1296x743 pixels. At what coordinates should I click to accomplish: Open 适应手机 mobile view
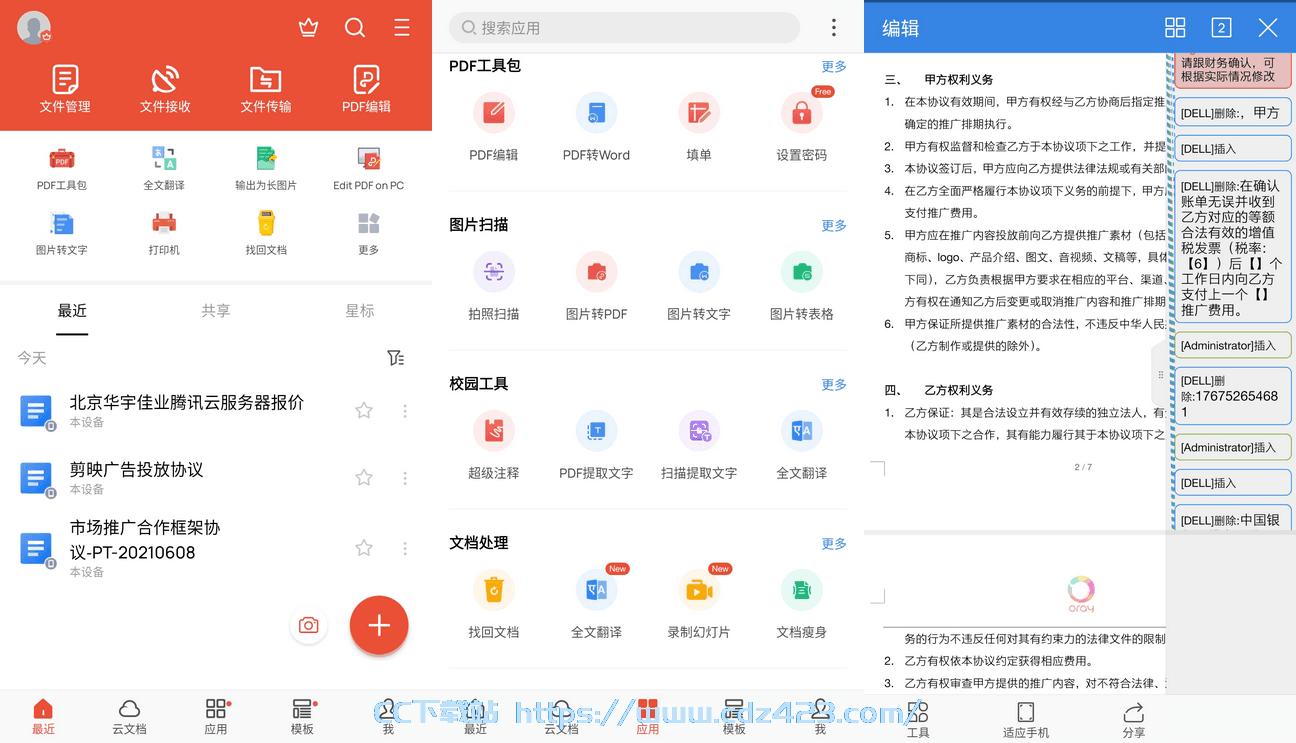pyautogui.click(x=1026, y=719)
